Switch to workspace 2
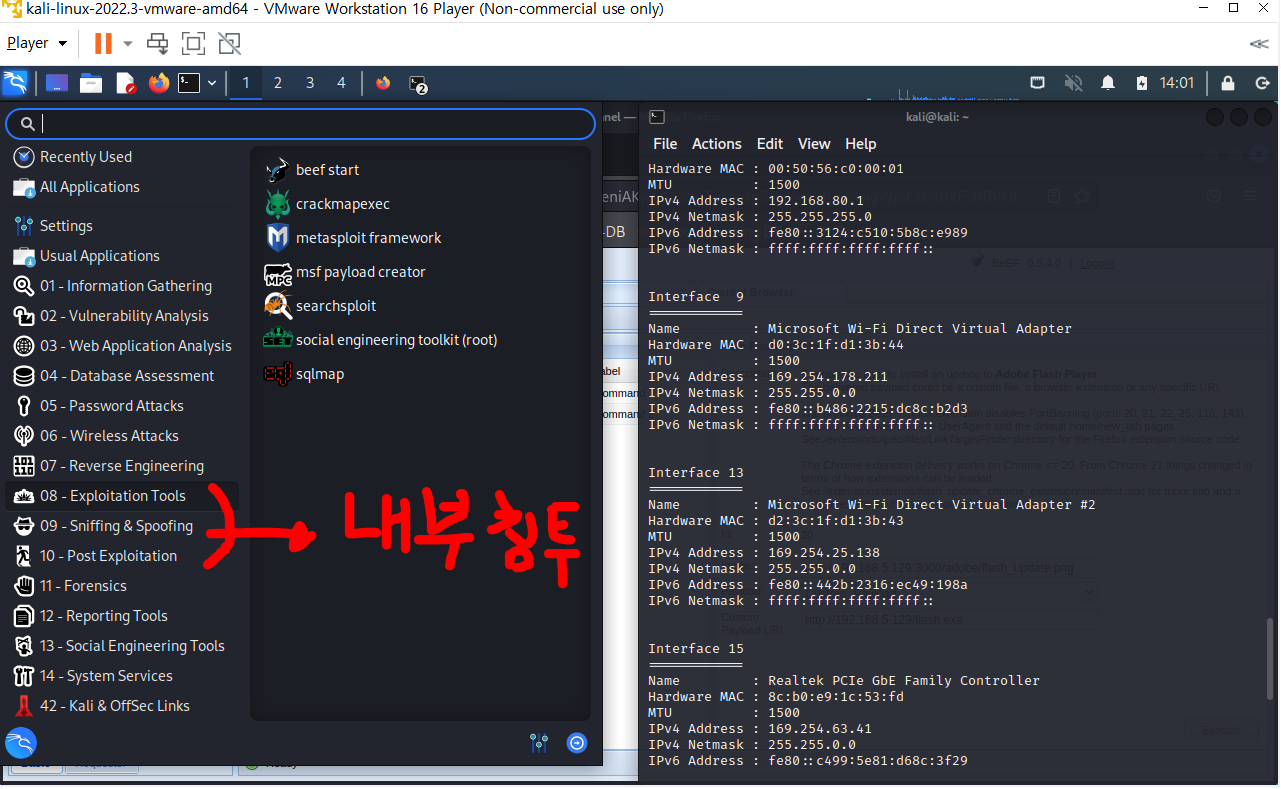The image size is (1281, 789). 278,83
